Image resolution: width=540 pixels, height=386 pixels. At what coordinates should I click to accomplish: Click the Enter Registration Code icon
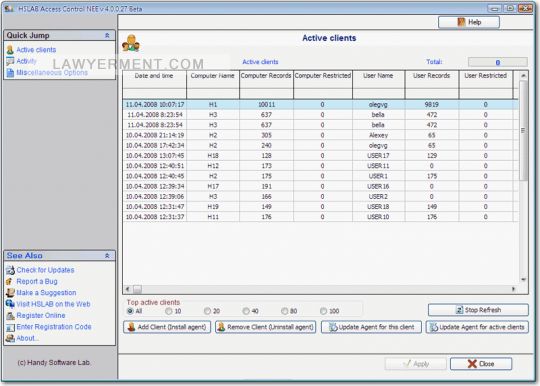[x=10, y=327]
